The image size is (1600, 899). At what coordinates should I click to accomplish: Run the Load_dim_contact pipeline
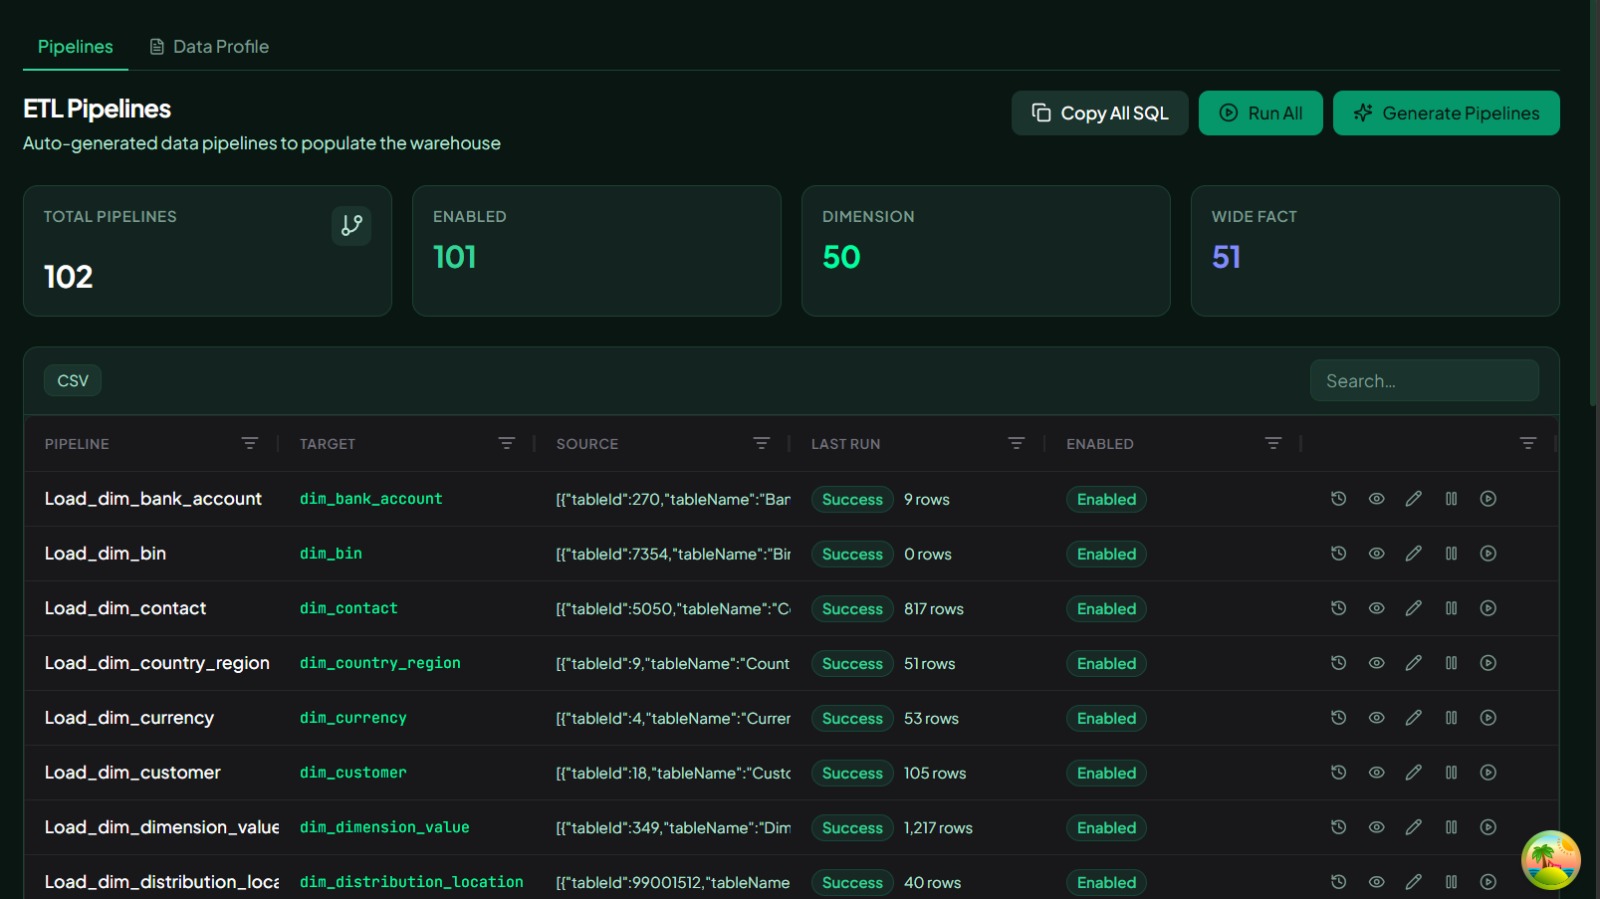(x=1488, y=608)
